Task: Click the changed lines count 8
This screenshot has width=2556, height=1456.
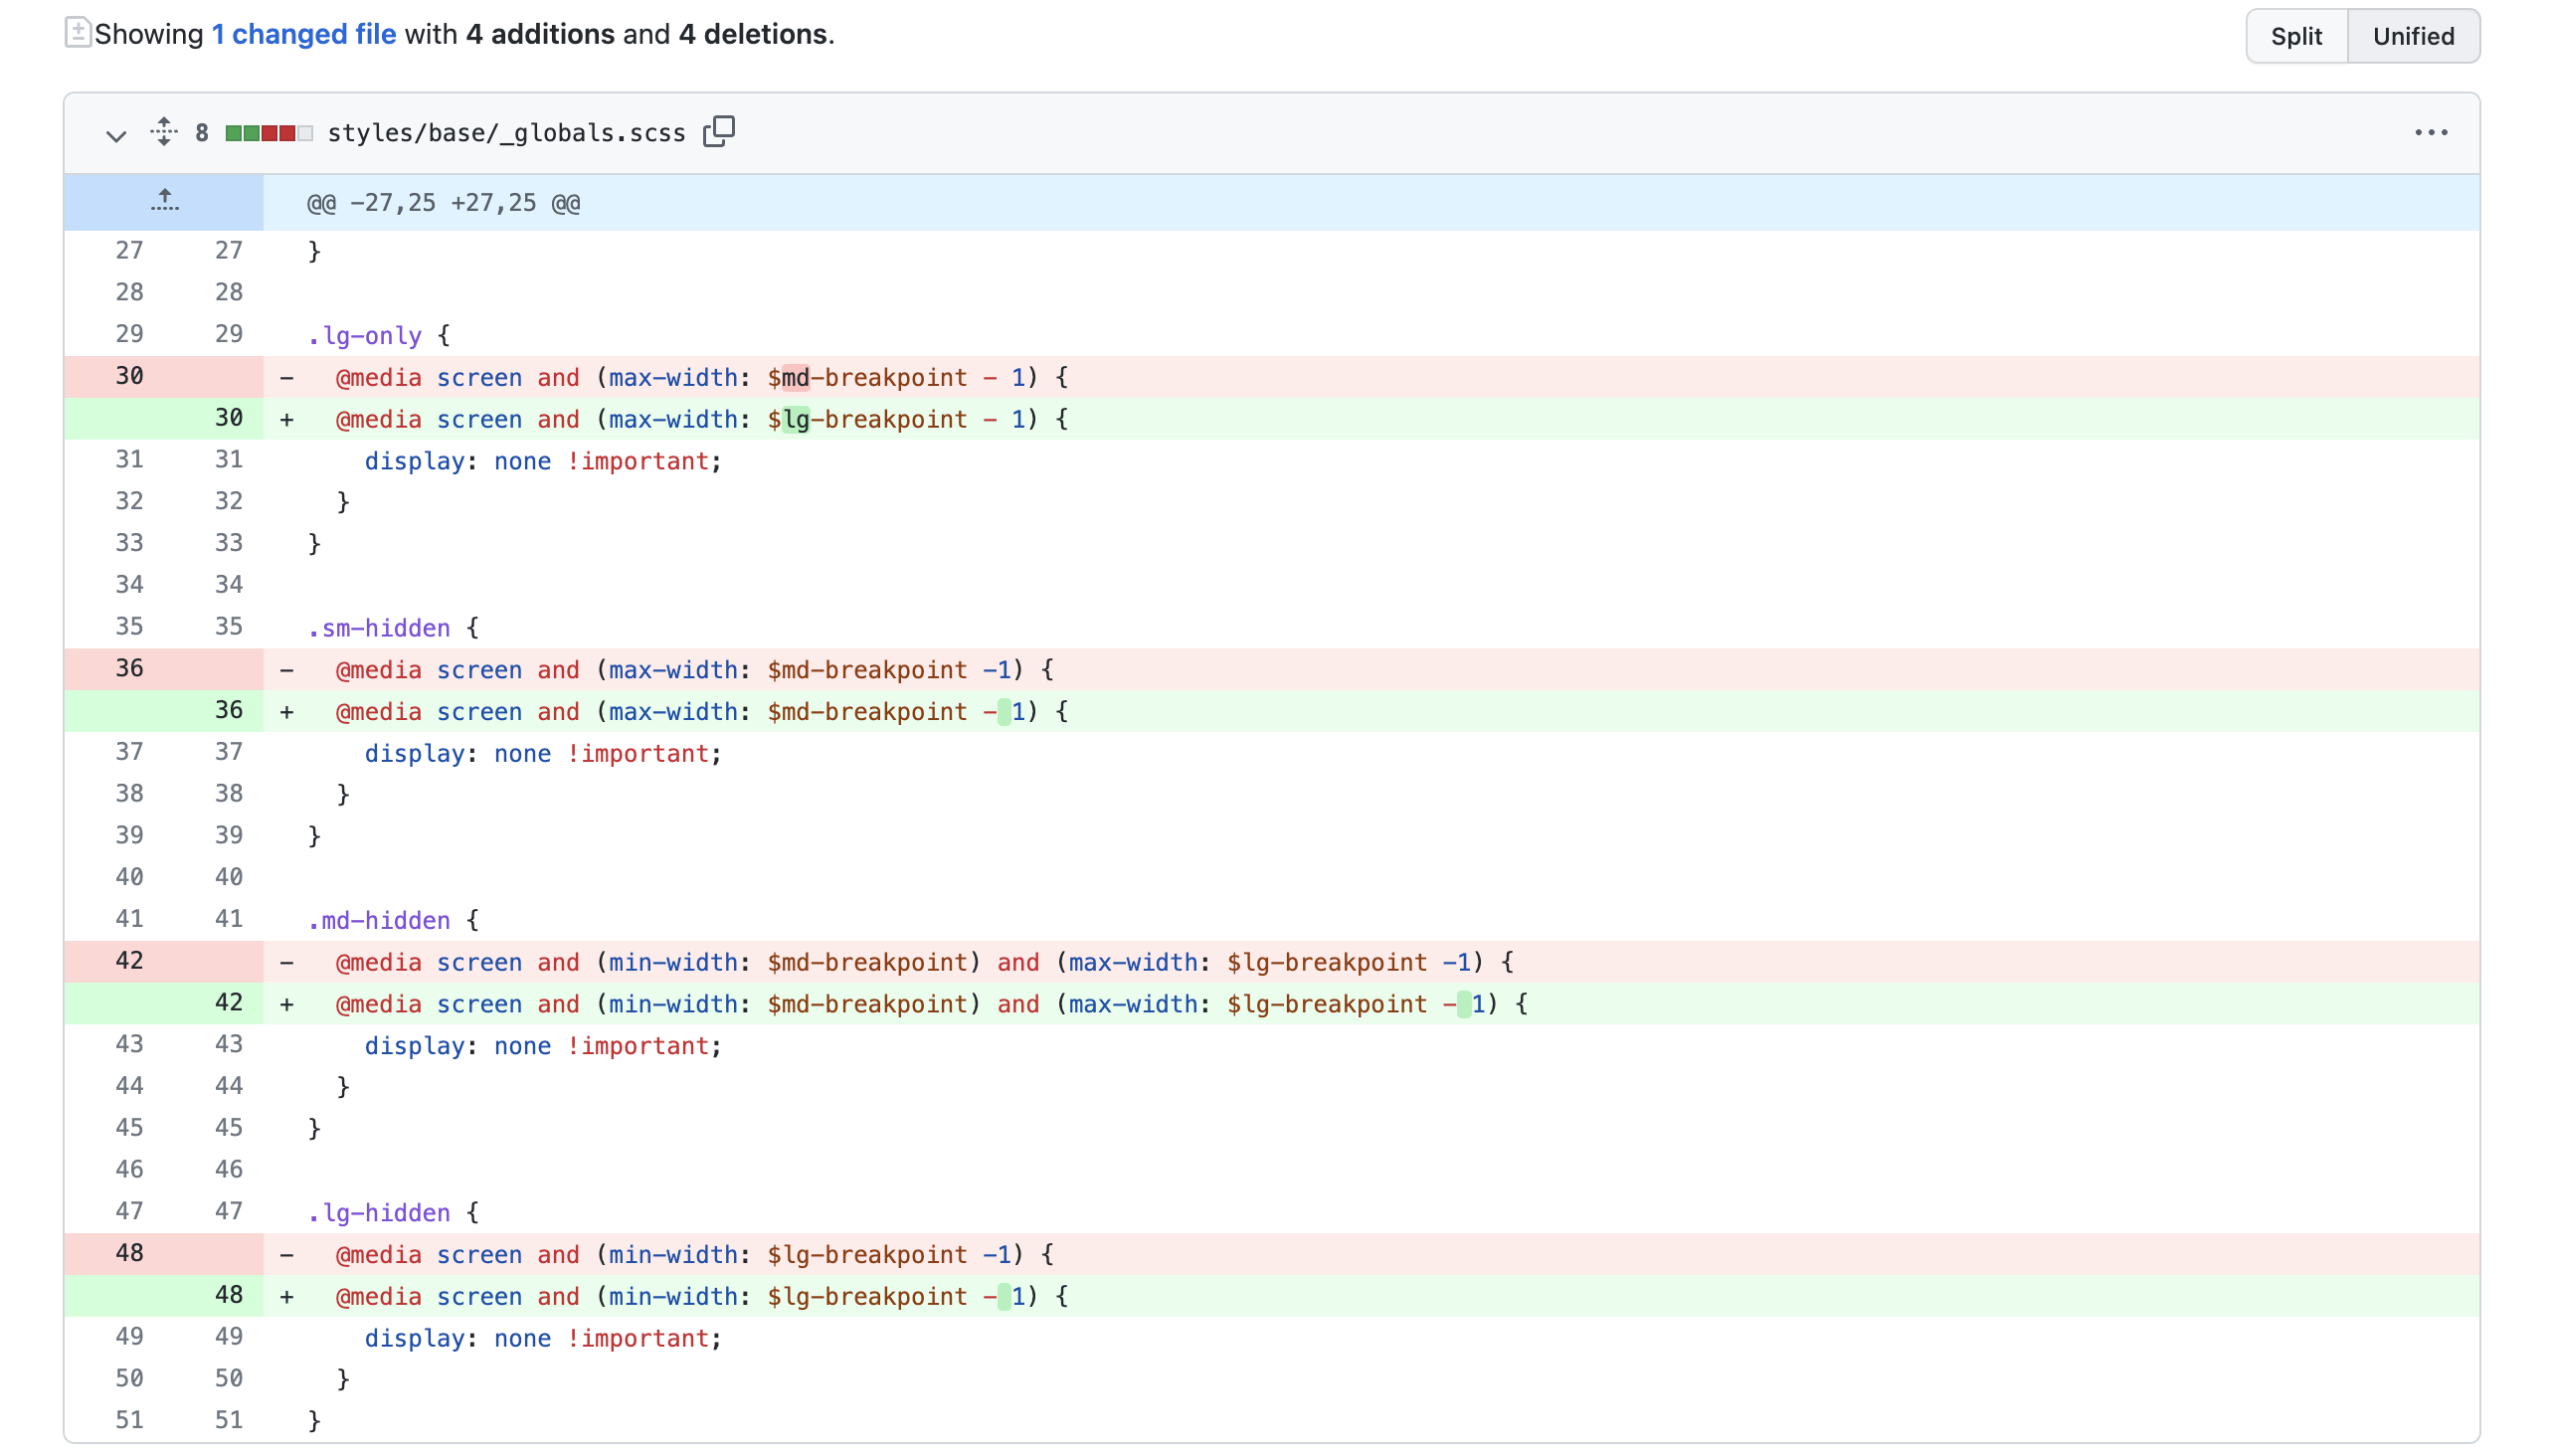Action: pyautogui.click(x=202, y=133)
